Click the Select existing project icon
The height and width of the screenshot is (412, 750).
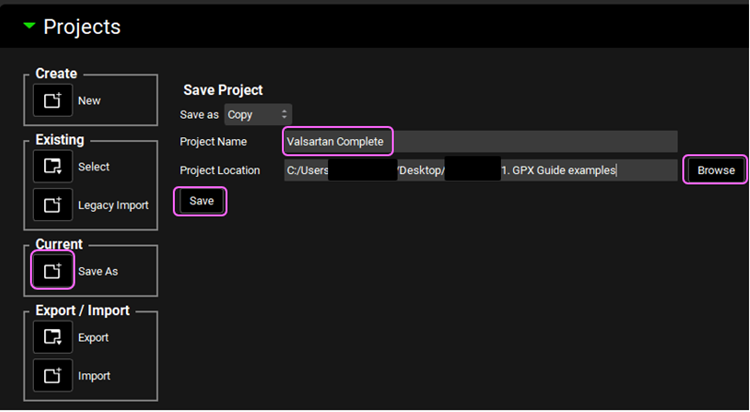53,167
